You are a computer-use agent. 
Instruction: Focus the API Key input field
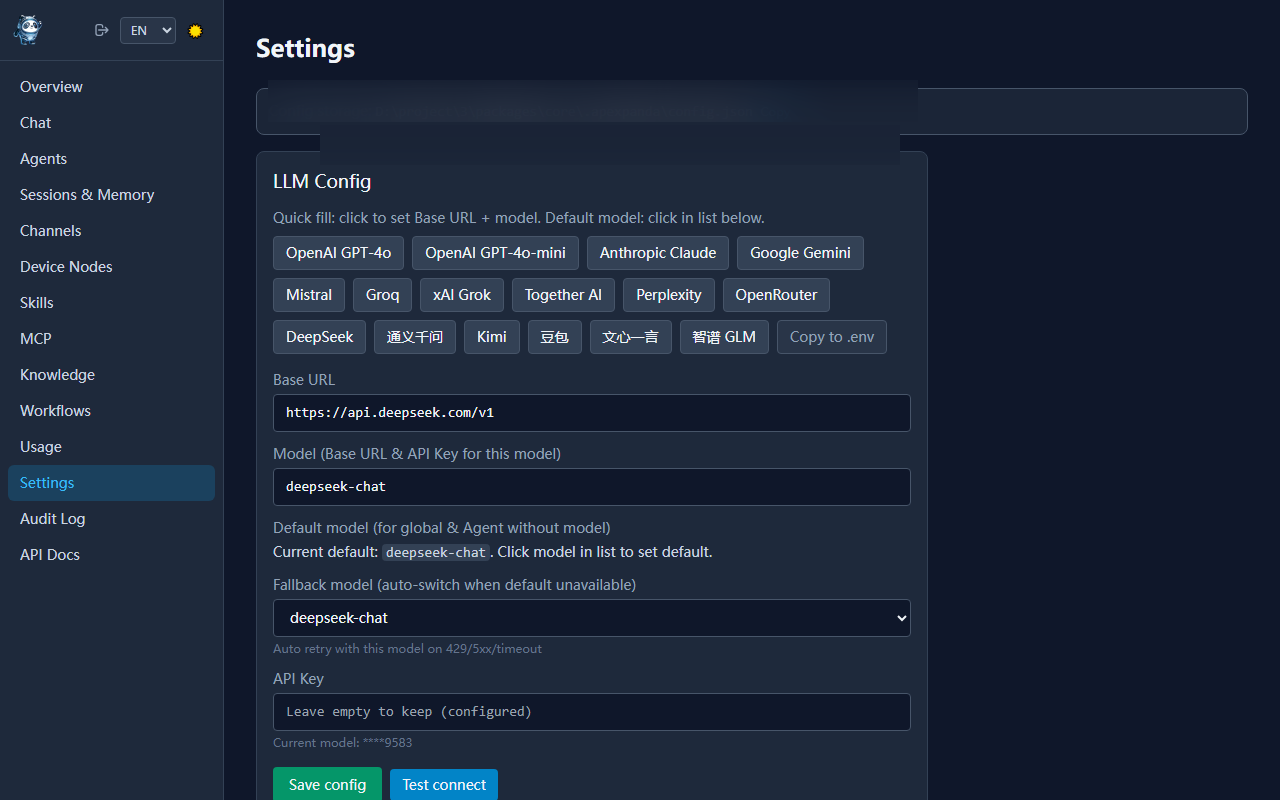(592, 712)
